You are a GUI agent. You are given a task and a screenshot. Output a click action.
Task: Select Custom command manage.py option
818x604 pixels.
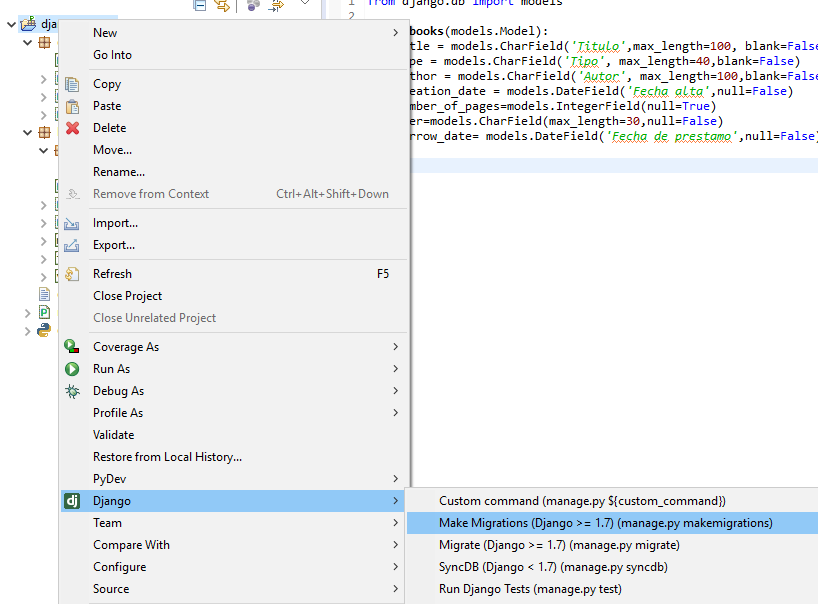click(x=612, y=501)
